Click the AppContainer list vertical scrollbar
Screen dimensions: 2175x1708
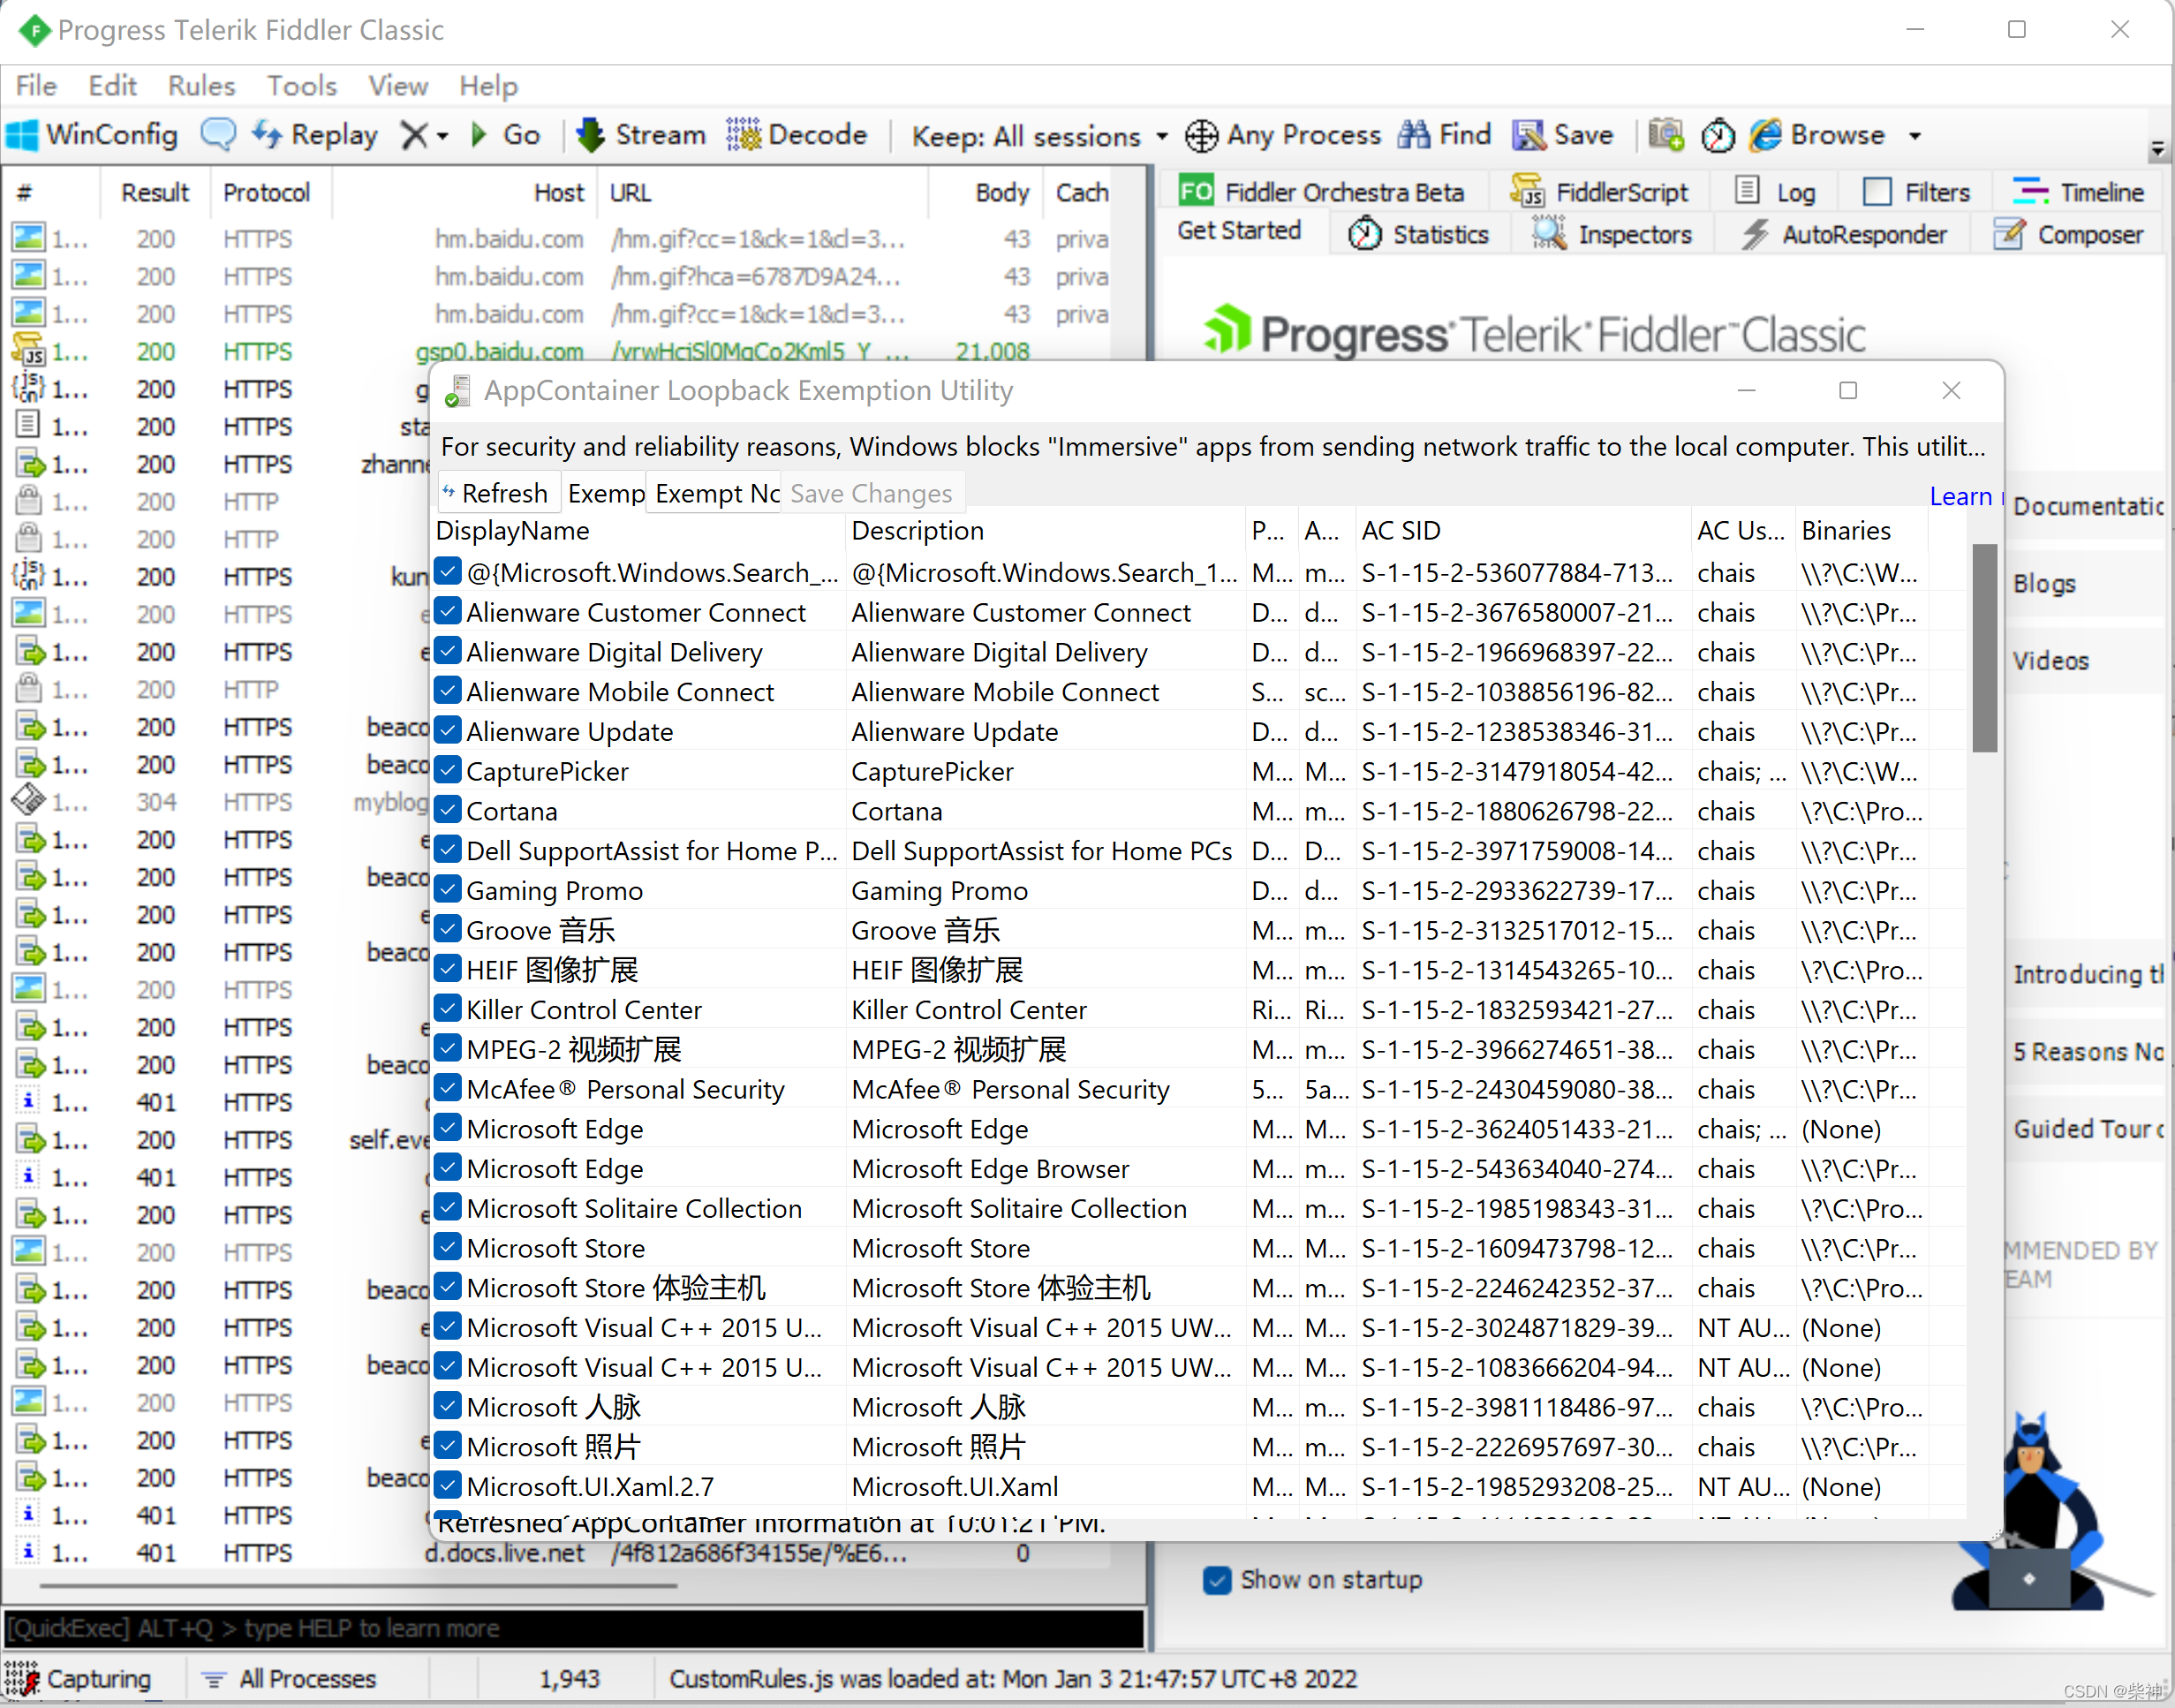click(x=1984, y=648)
